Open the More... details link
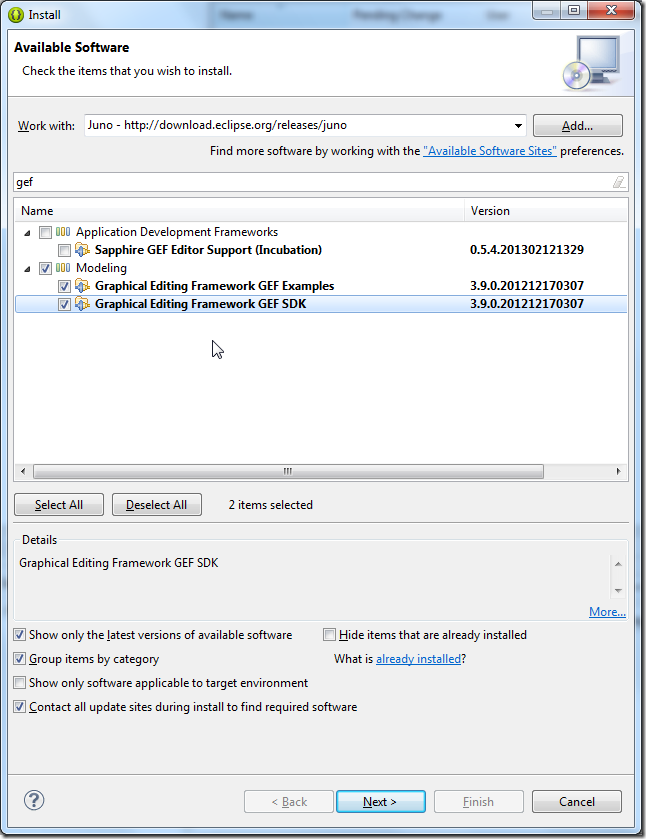The height and width of the screenshot is (839, 646). click(x=607, y=612)
